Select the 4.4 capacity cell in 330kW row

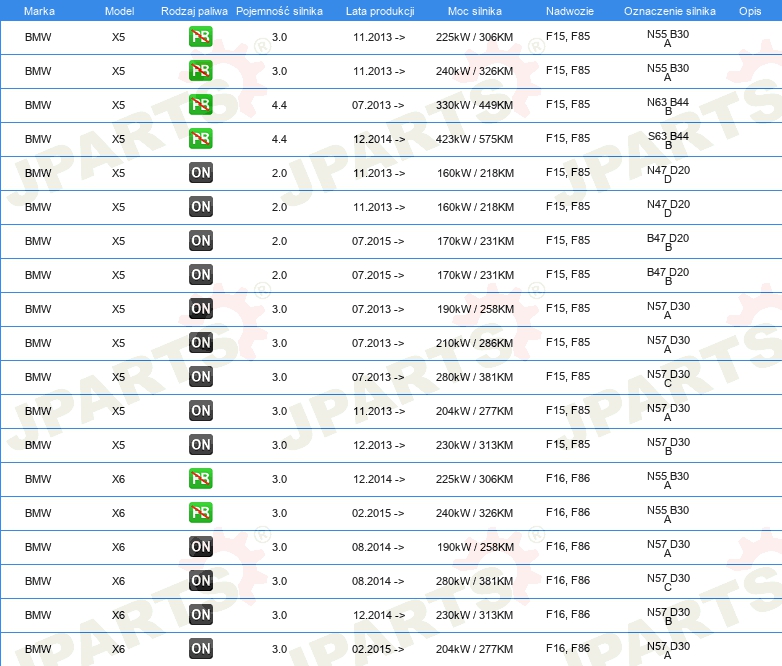coord(279,105)
